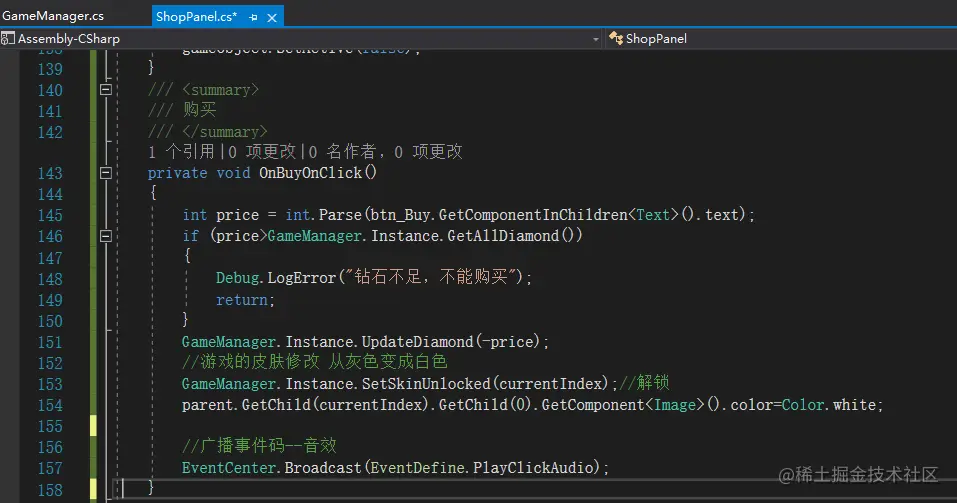Click the '0 名作者, 0 项更改' CodeLens link
957x503 pixels.
coord(386,151)
